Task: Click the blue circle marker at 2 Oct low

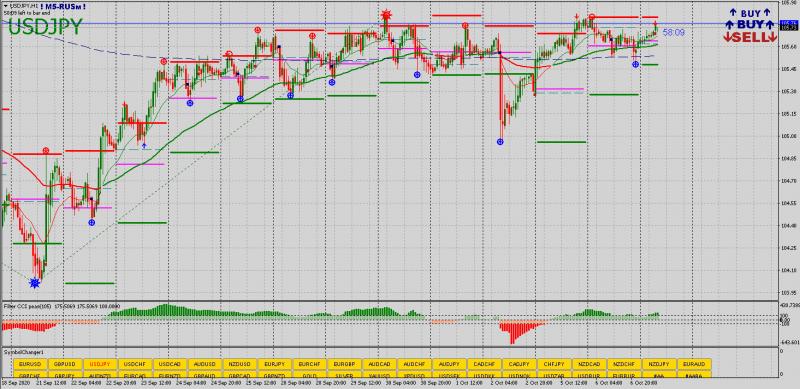Action: (500, 142)
